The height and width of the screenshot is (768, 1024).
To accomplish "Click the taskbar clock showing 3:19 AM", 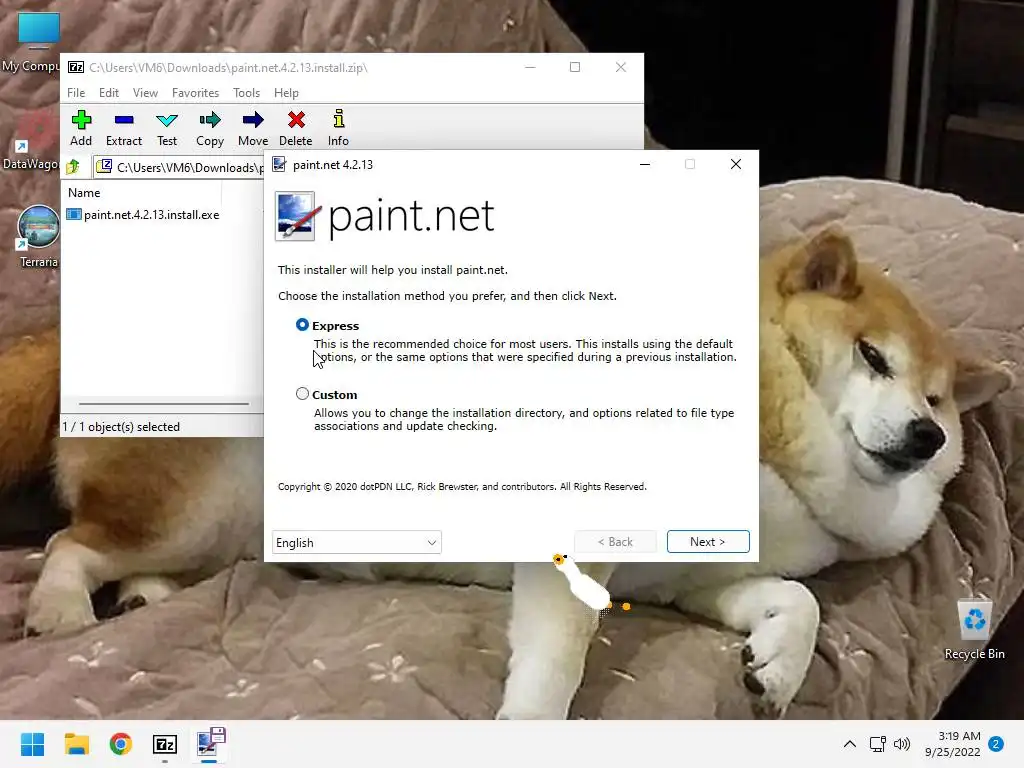I will (953, 744).
